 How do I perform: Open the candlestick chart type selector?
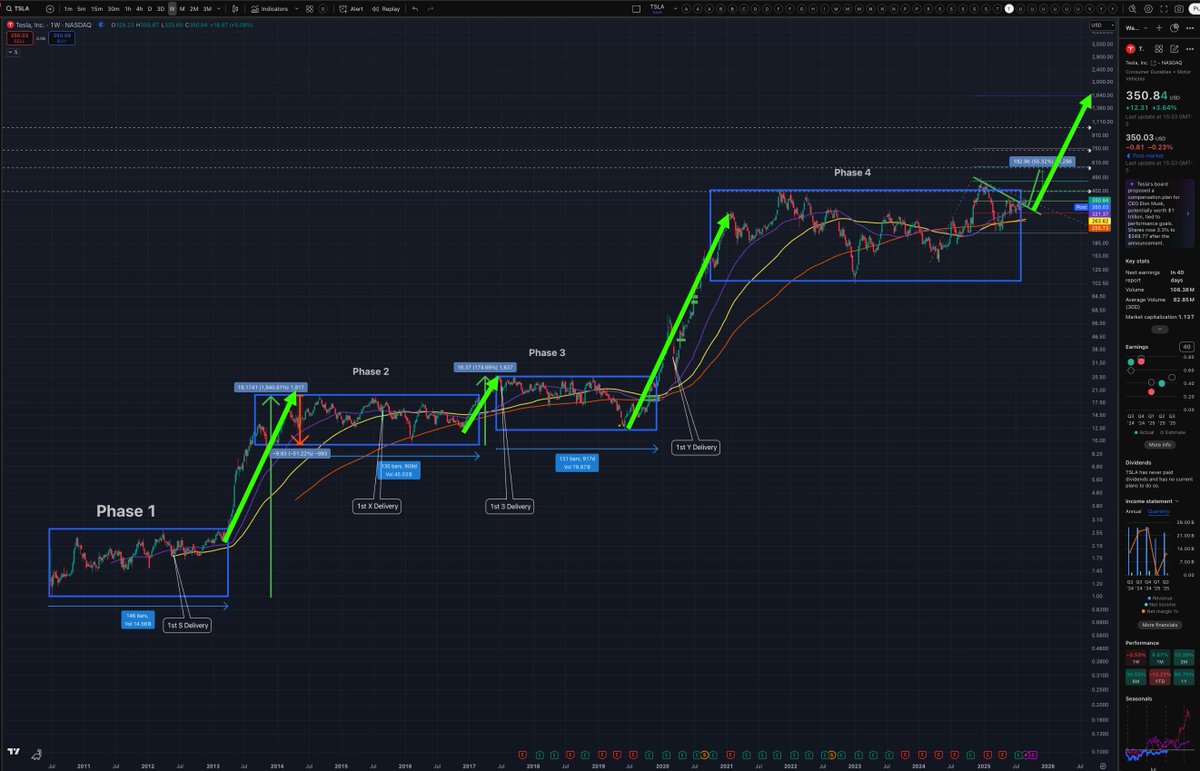(x=236, y=9)
